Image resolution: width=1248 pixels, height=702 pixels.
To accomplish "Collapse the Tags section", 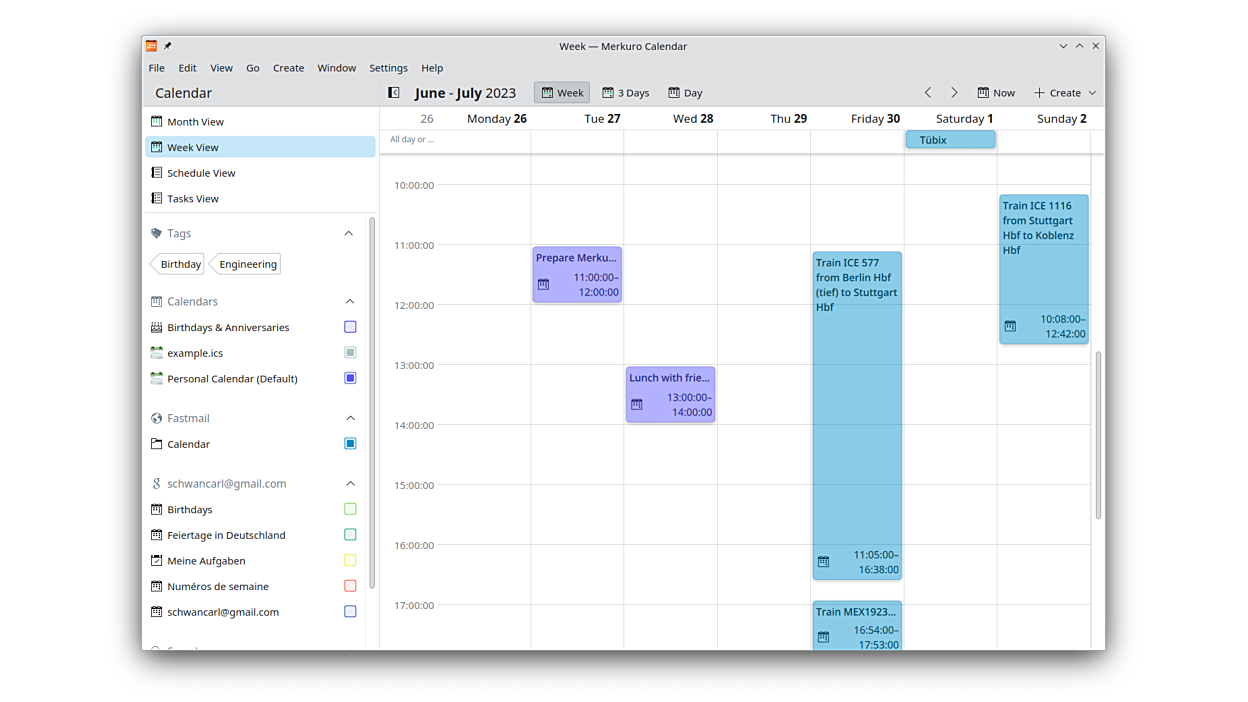I will (x=349, y=234).
